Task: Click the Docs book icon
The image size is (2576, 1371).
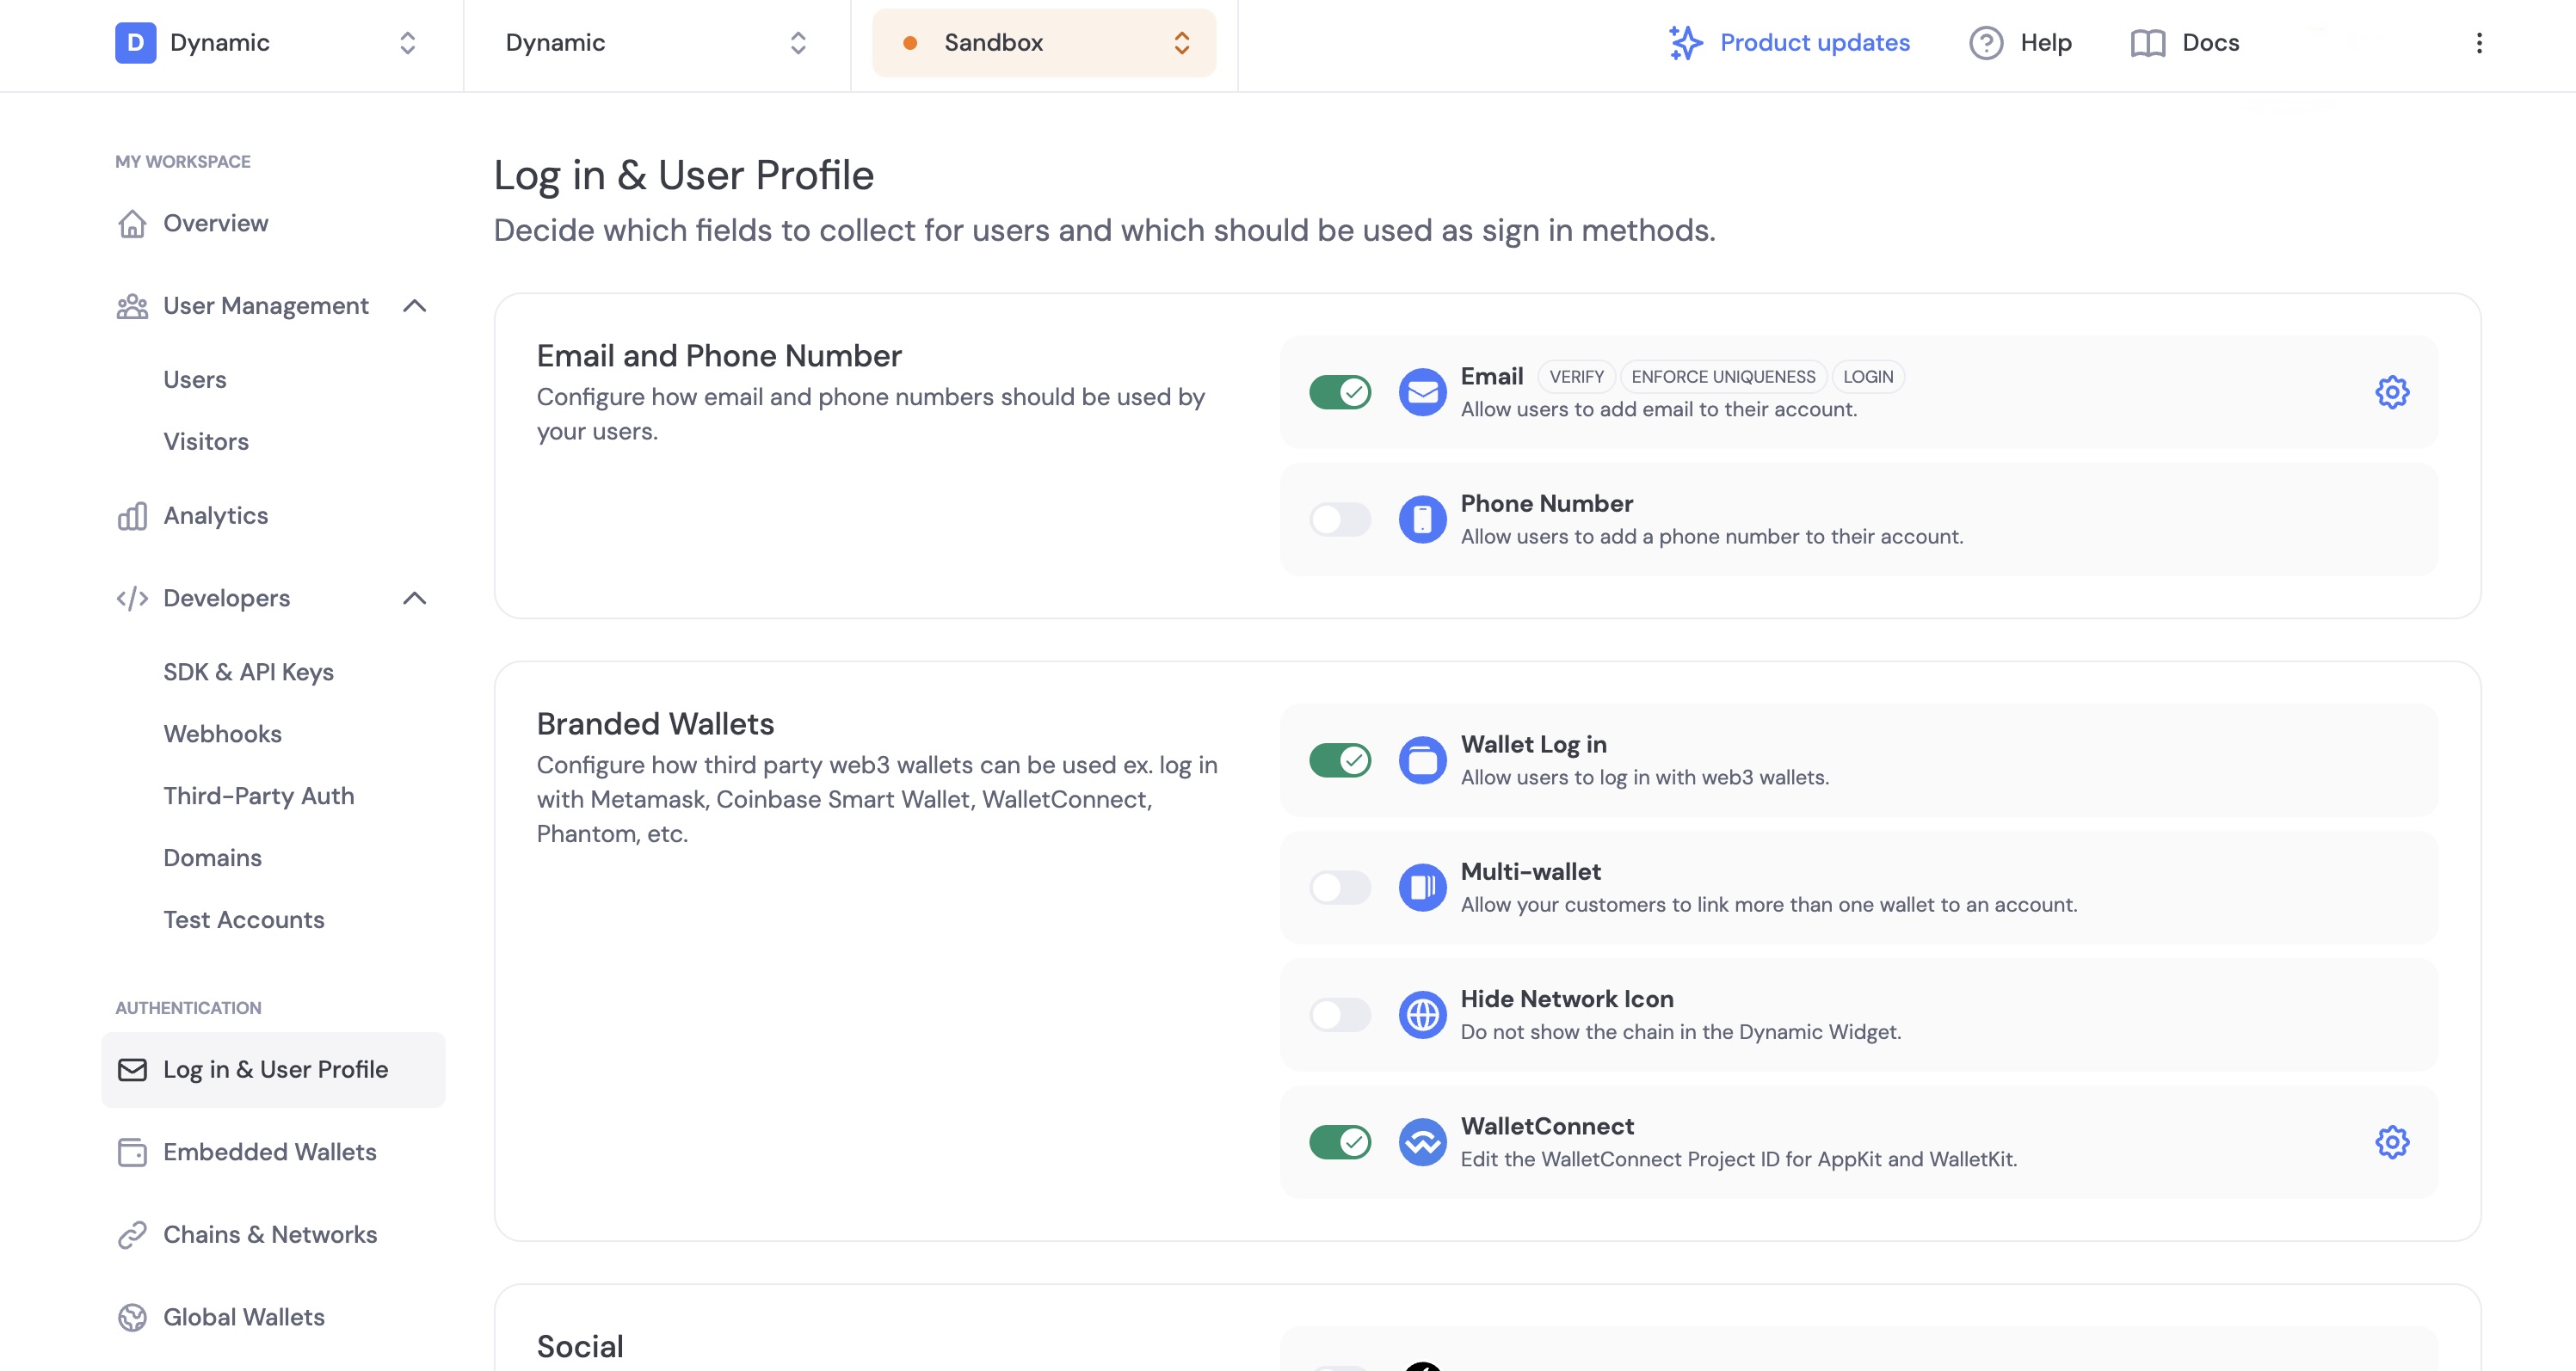Action: pyautogui.click(x=2147, y=43)
